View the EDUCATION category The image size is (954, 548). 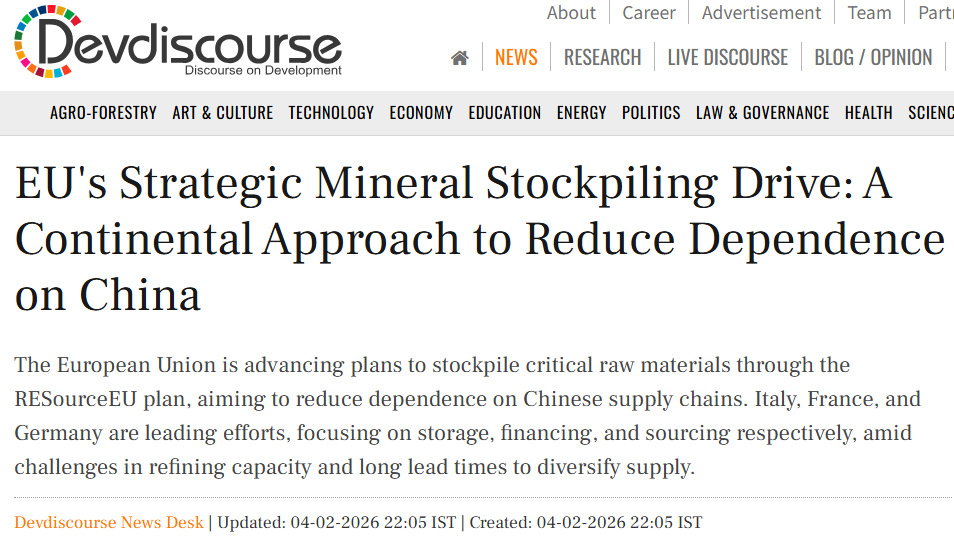coord(504,113)
